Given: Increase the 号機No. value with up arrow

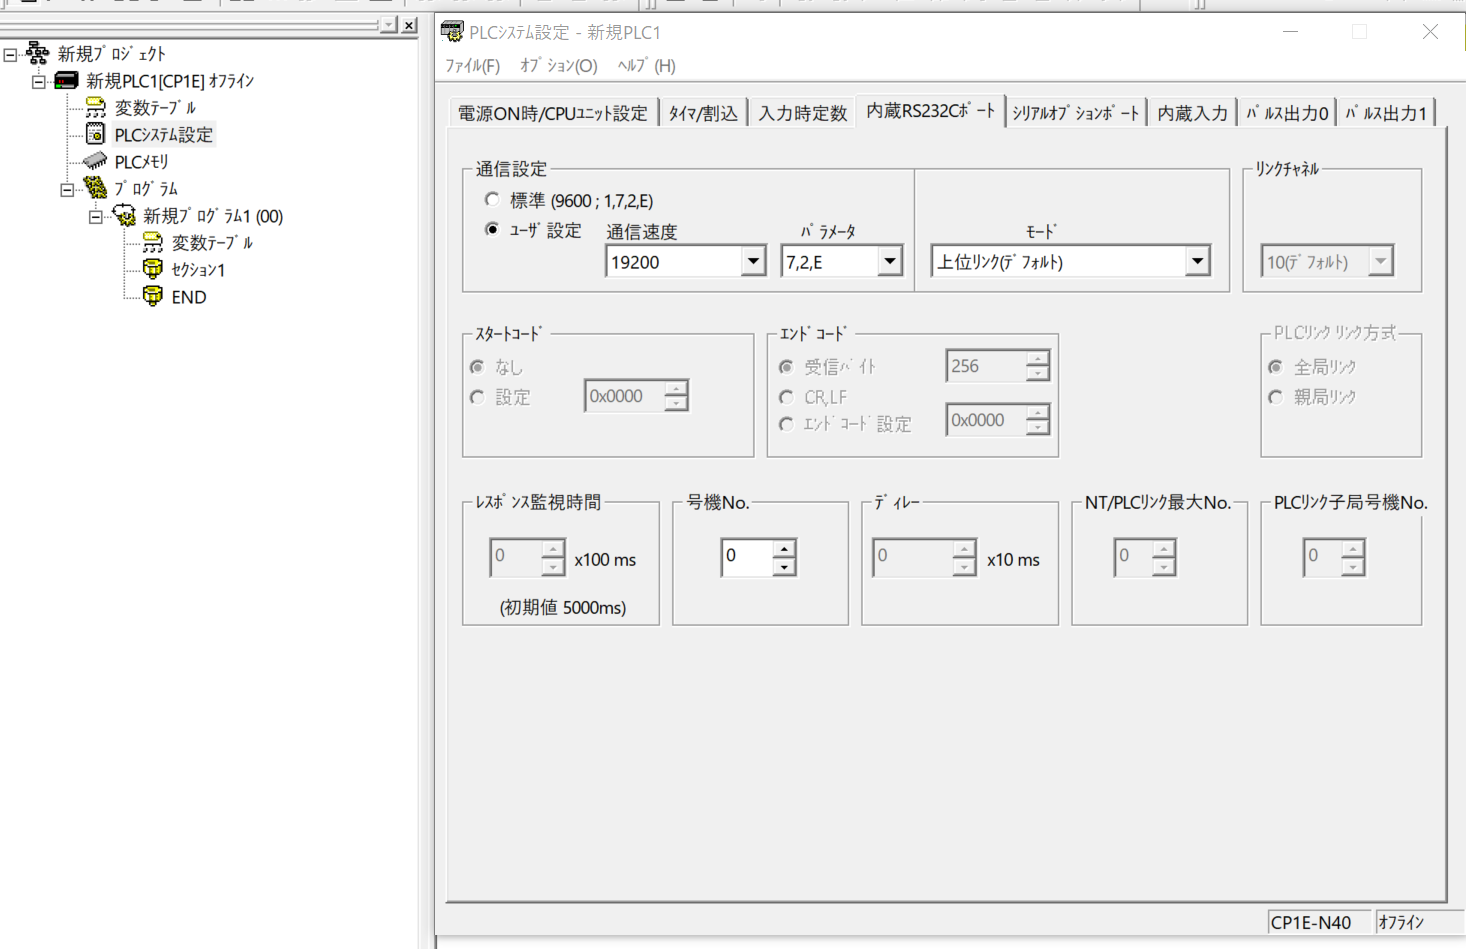Looking at the screenshot, I should [x=785, y=549].
